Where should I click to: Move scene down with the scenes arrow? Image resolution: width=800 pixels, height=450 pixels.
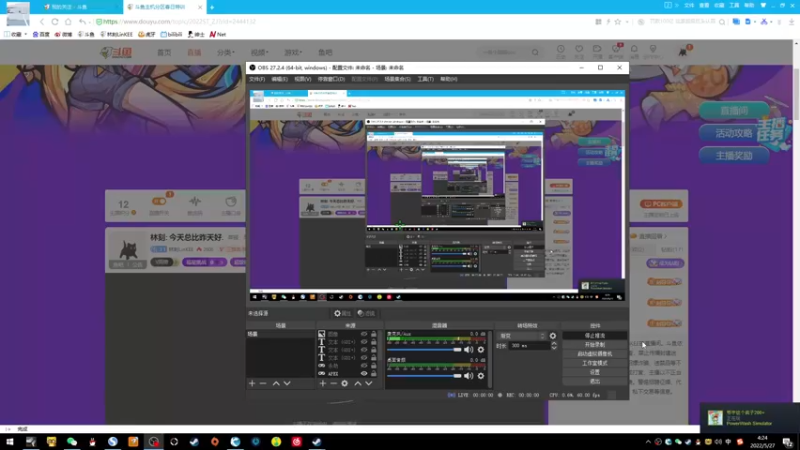coord(287,383)
